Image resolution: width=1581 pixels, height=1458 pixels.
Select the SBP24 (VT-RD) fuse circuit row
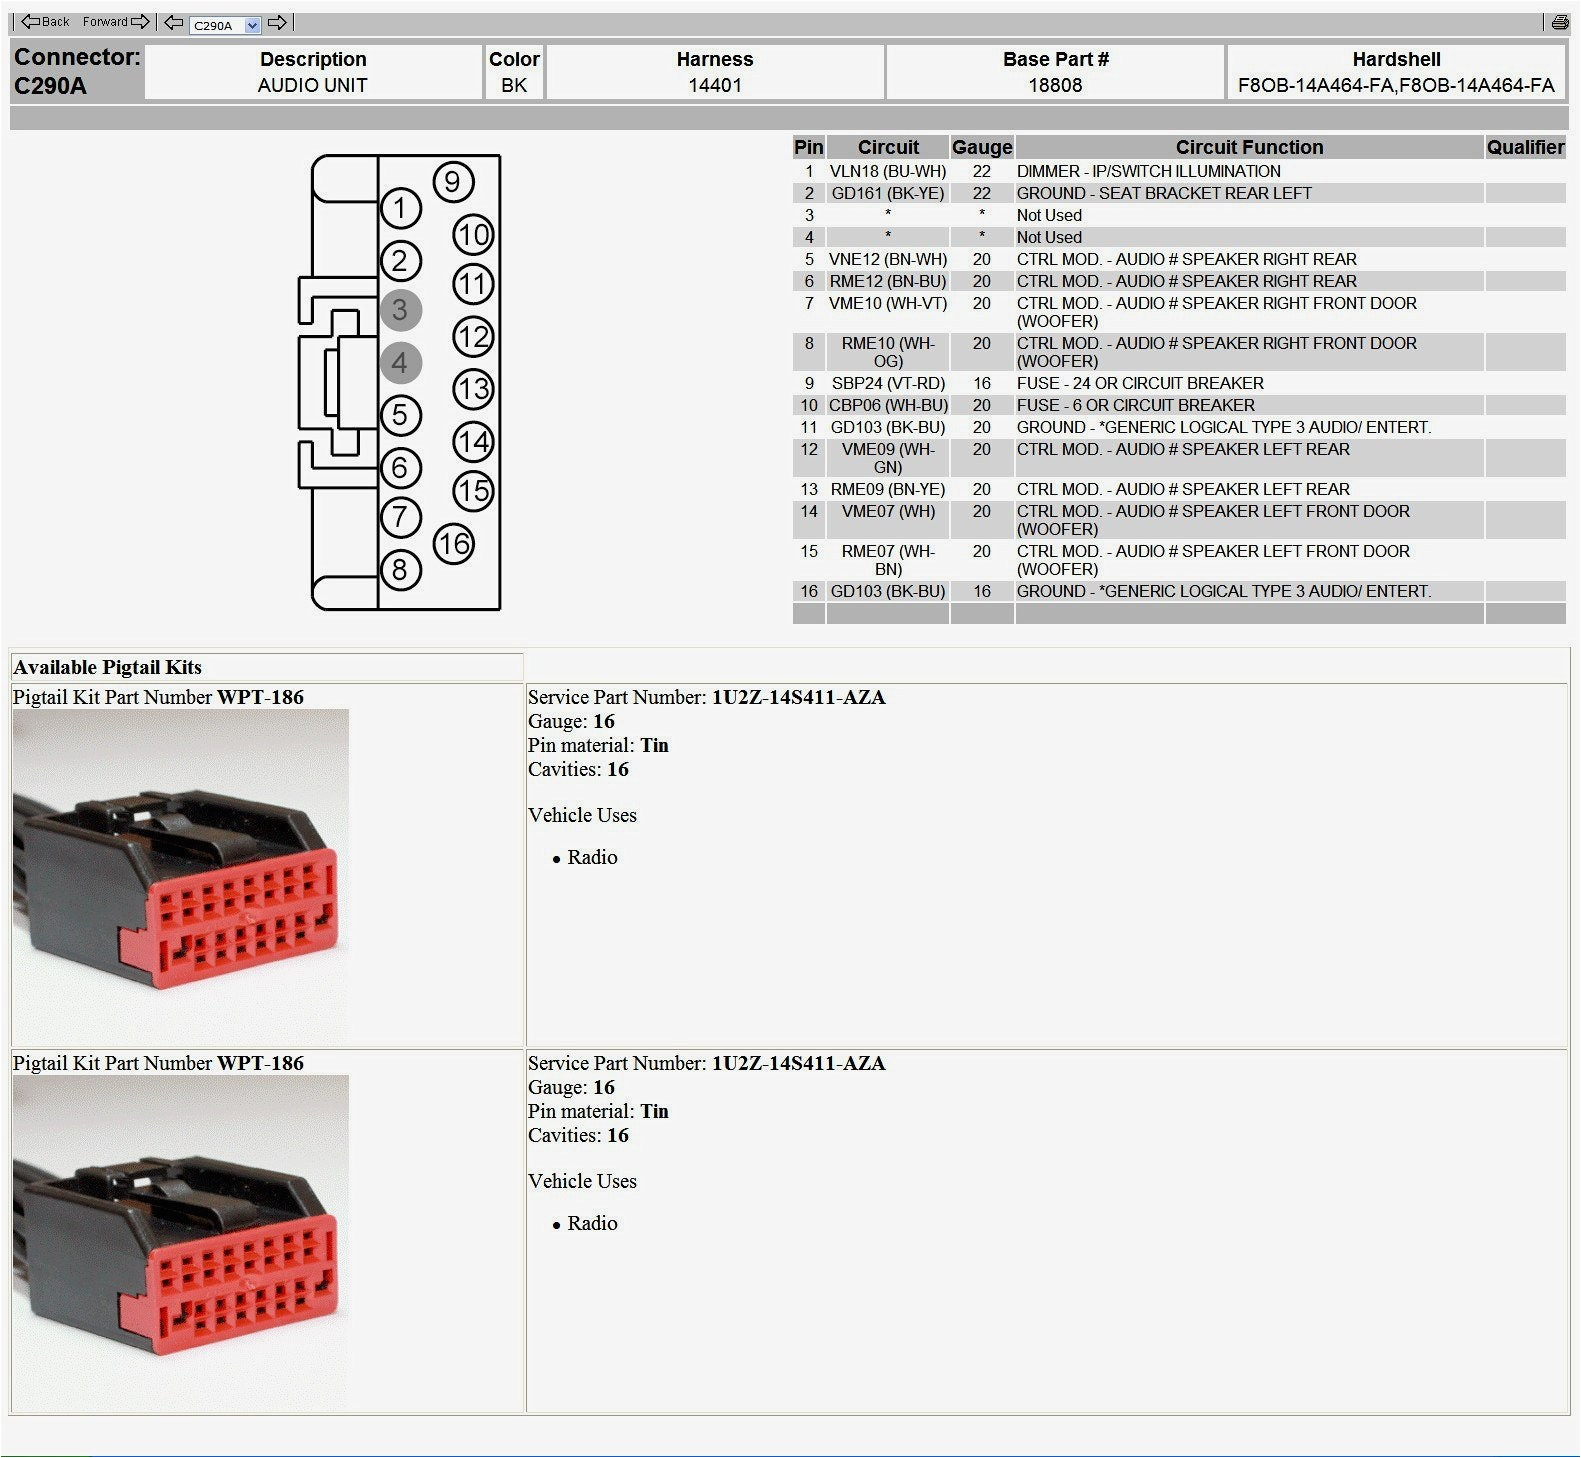tap(887, 383)
